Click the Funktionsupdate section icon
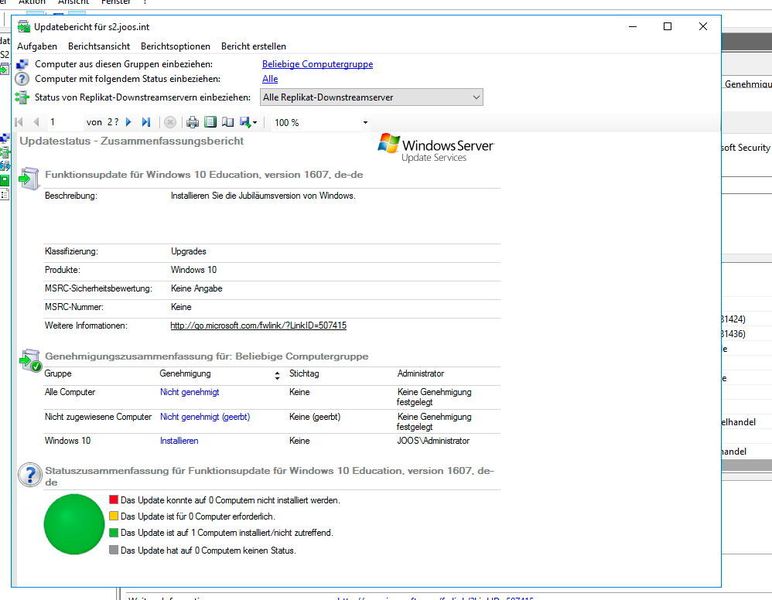Image resolution: width=772 pixels, height=600 pixels. click(x=29, y=178)
